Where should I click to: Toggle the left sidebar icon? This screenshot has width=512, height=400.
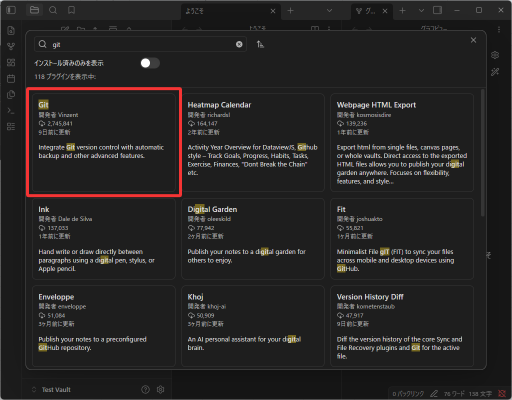pyautogui.click(x=11, y=10)
